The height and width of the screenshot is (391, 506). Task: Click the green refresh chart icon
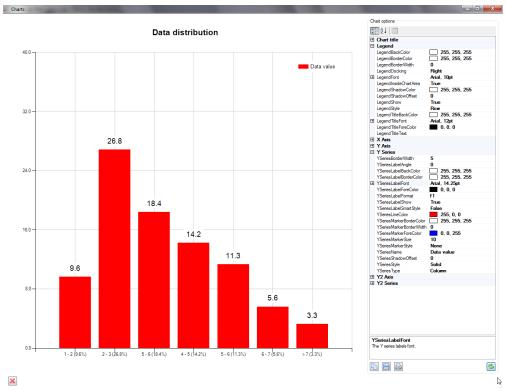pyautogui.click(x=491, y=367)
